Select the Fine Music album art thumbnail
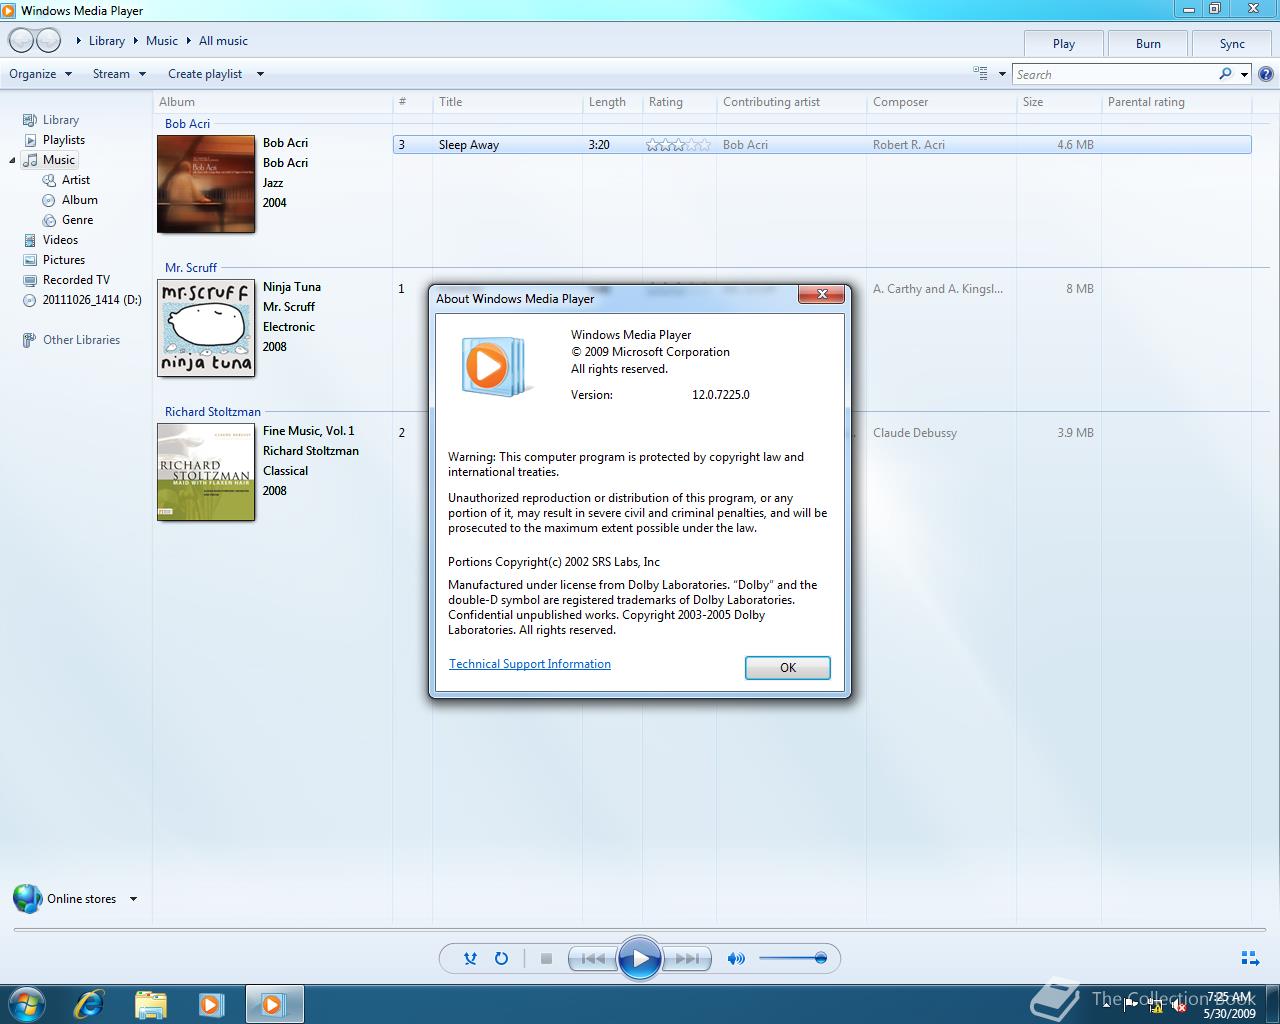Screen dimensions: 1280x1024 click(206, 472)
